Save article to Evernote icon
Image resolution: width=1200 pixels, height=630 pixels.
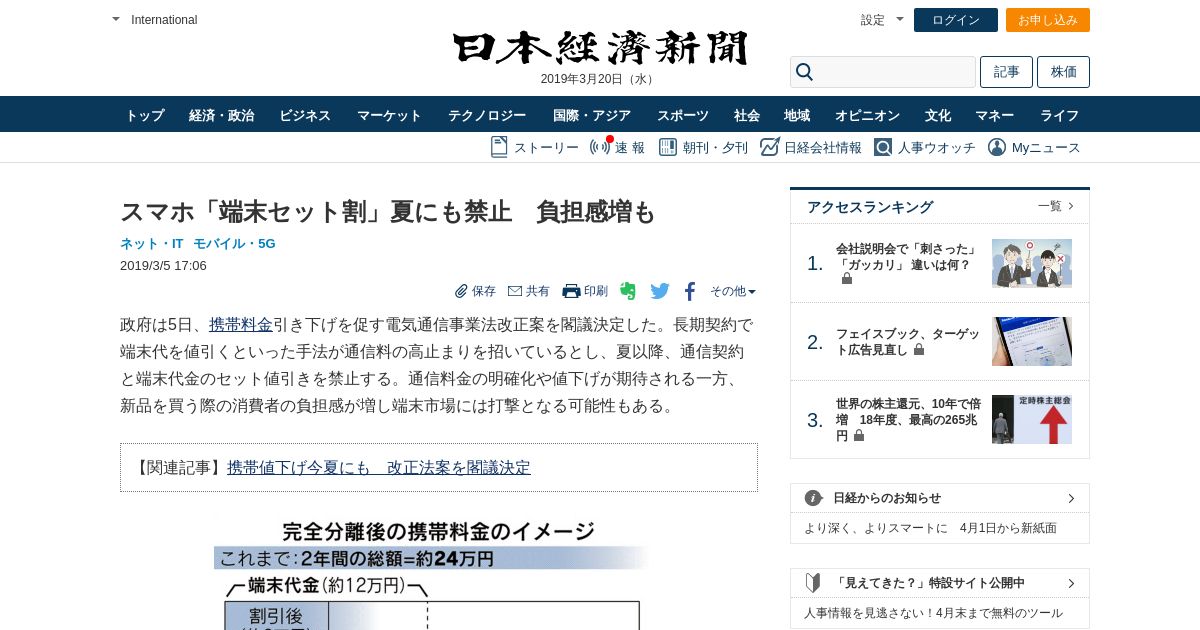[x=628, y=291]
